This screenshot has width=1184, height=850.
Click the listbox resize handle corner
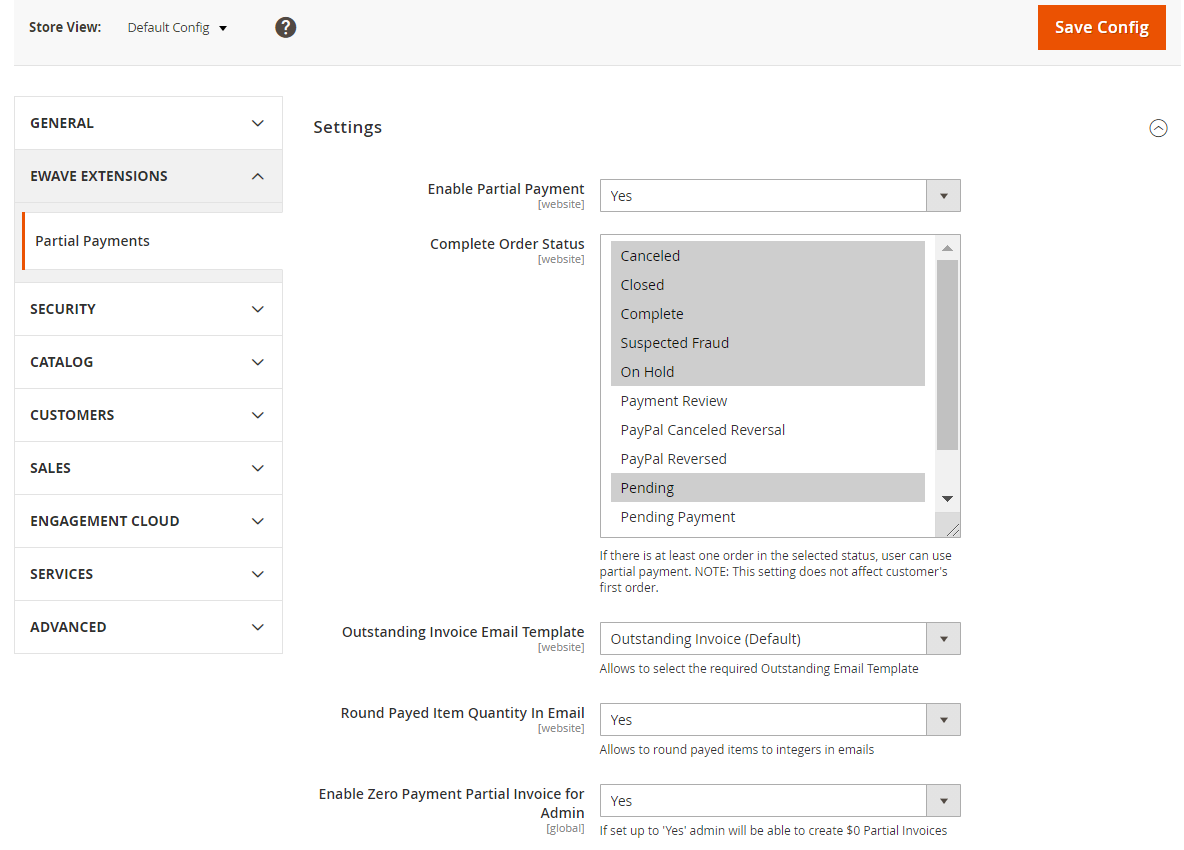[x=952, y=530]
